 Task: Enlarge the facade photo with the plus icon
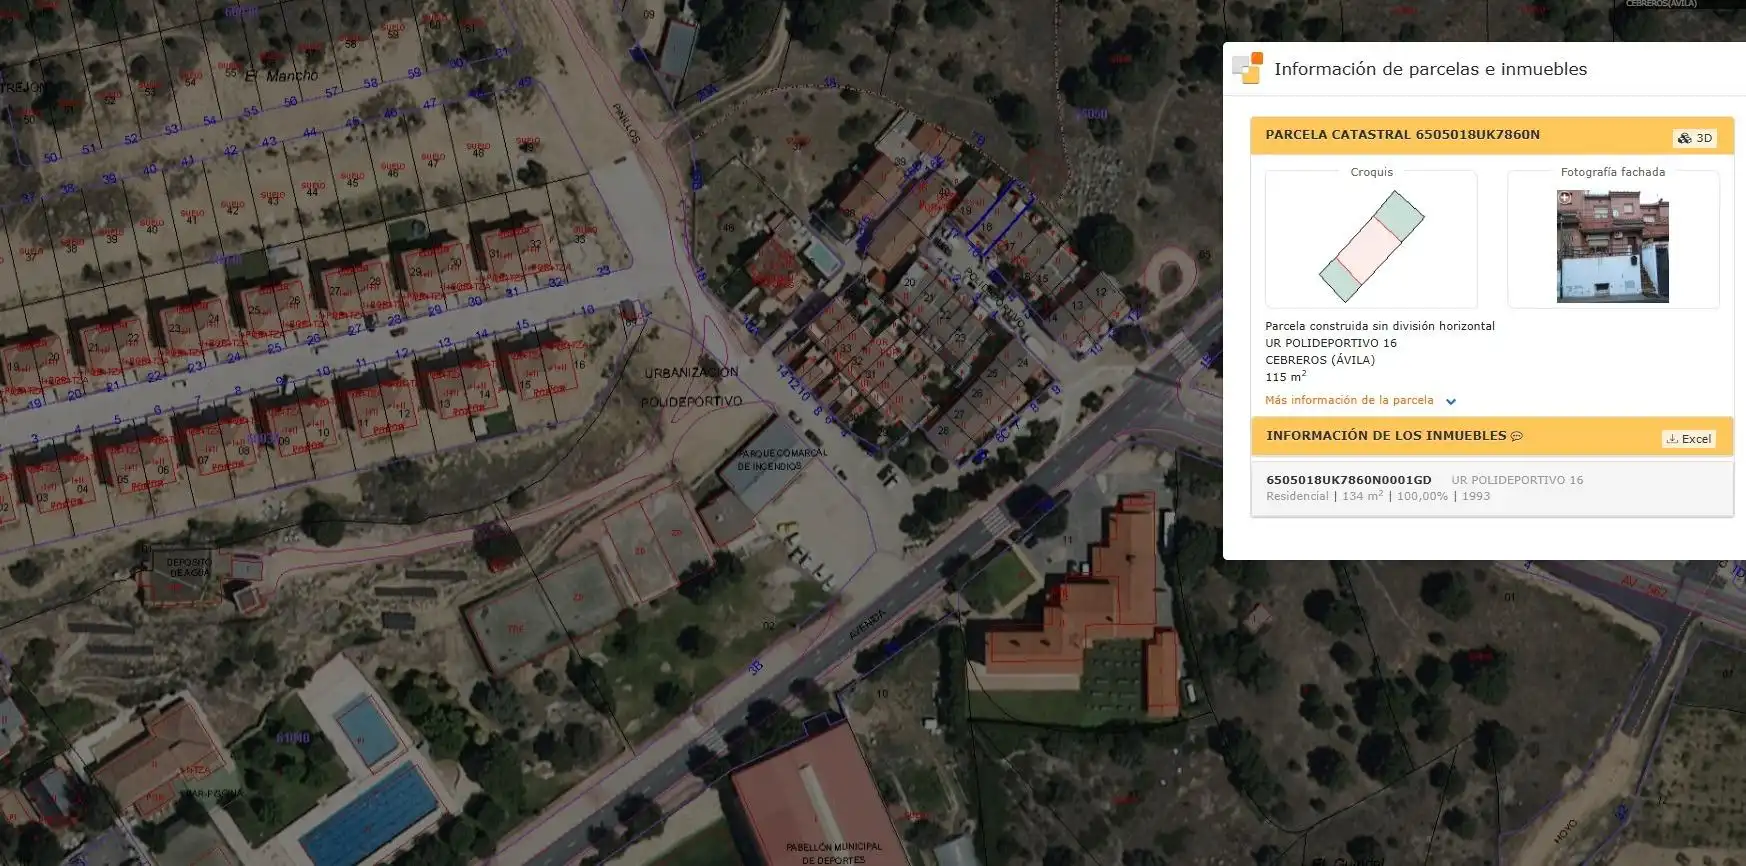(1565, 198)
